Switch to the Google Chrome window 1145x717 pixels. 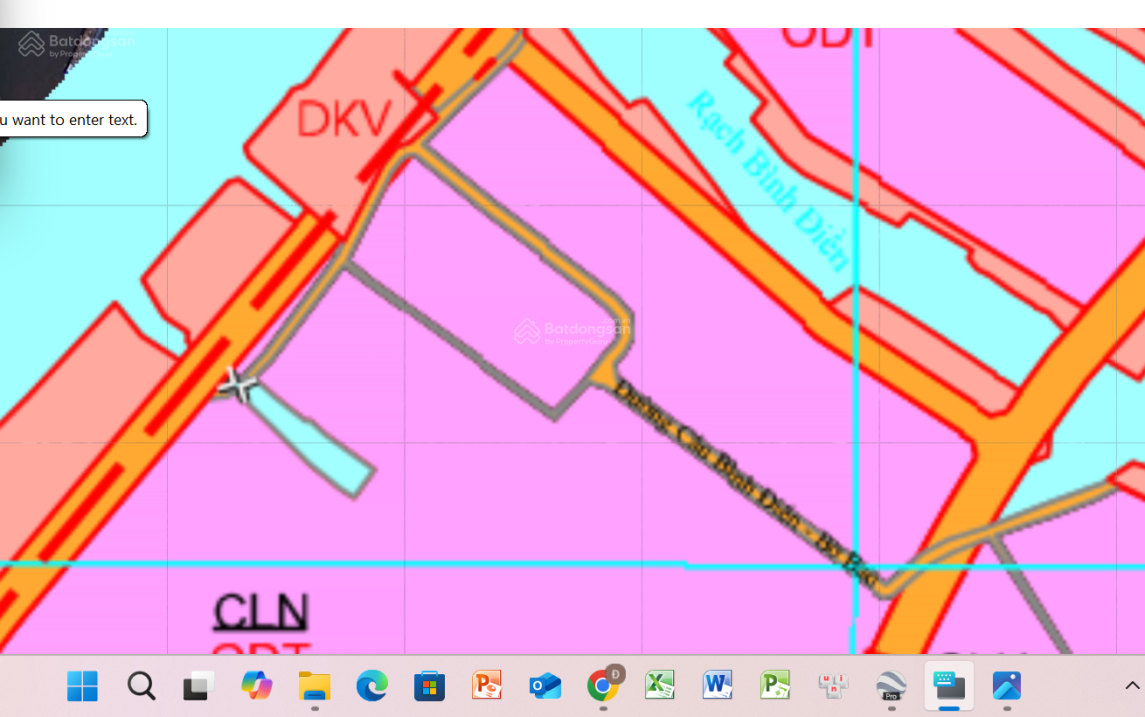[x=603, y=686]
